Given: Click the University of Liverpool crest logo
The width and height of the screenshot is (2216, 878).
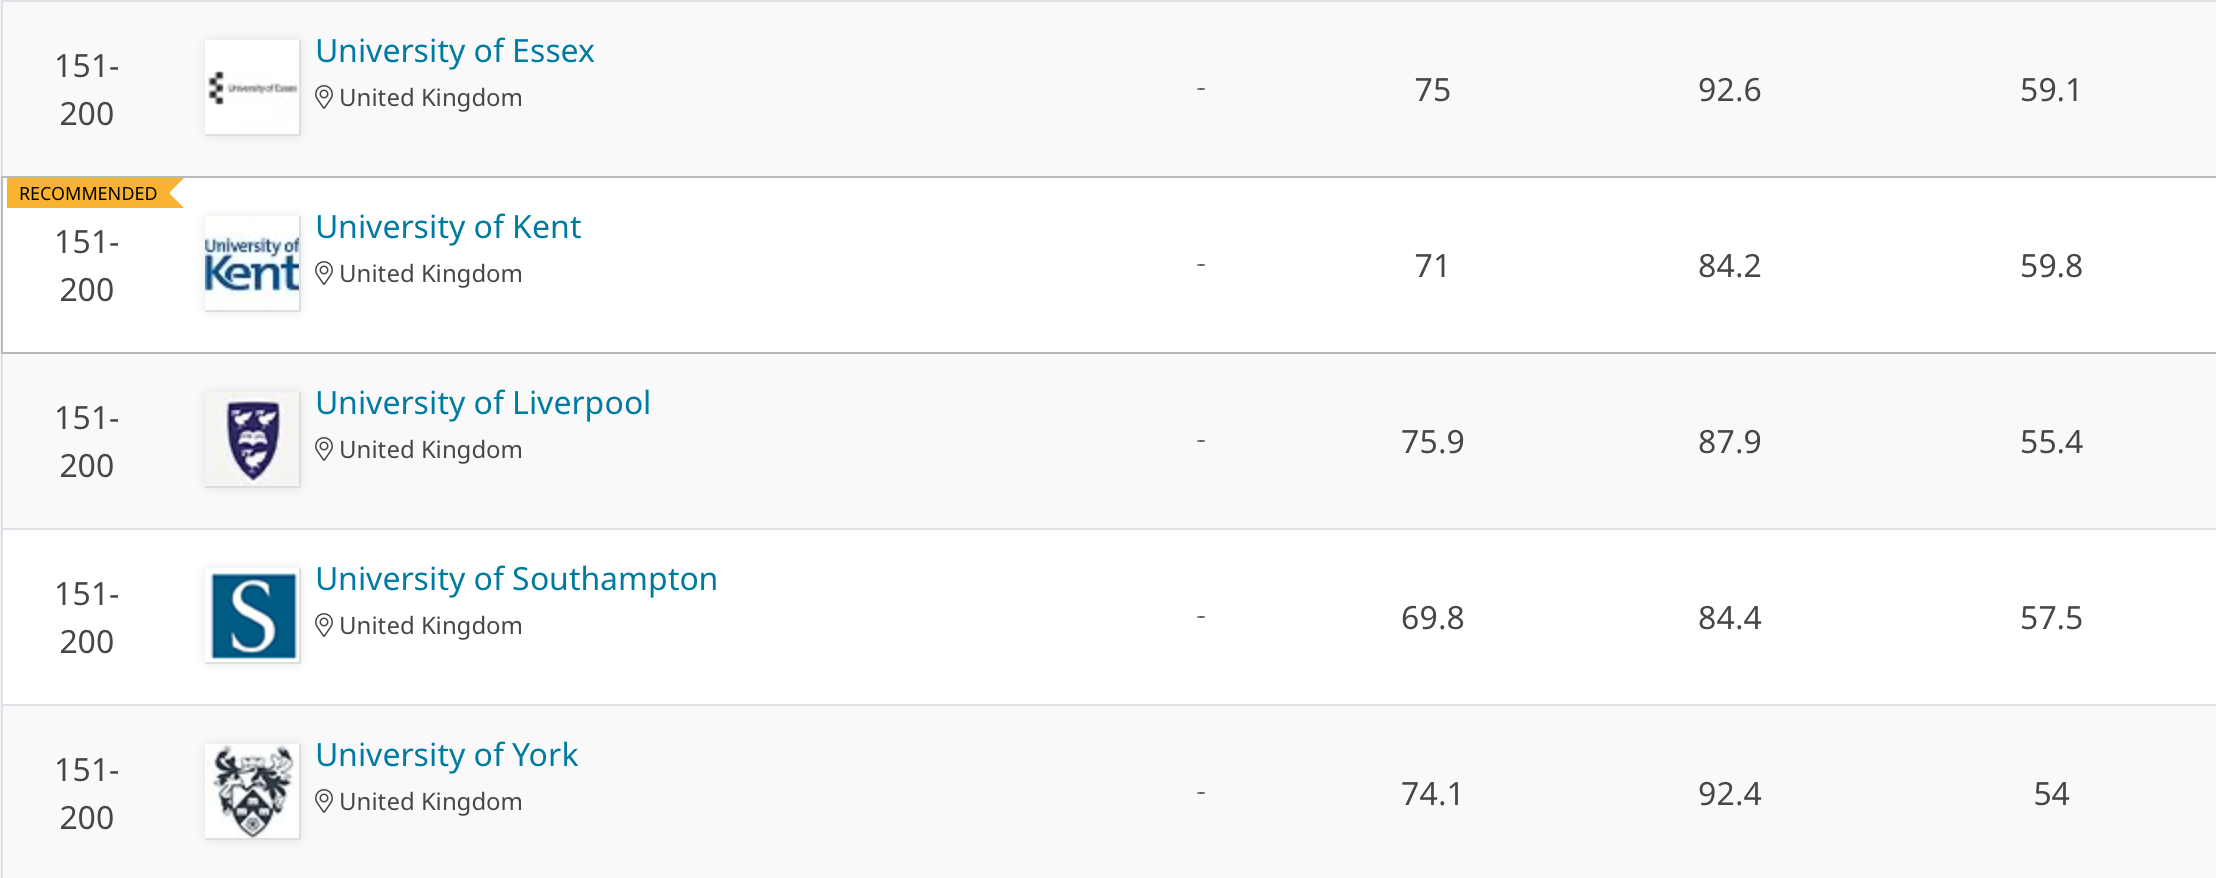Looking at the screenshot, I should pyautogui.click(x=252, y=440).
